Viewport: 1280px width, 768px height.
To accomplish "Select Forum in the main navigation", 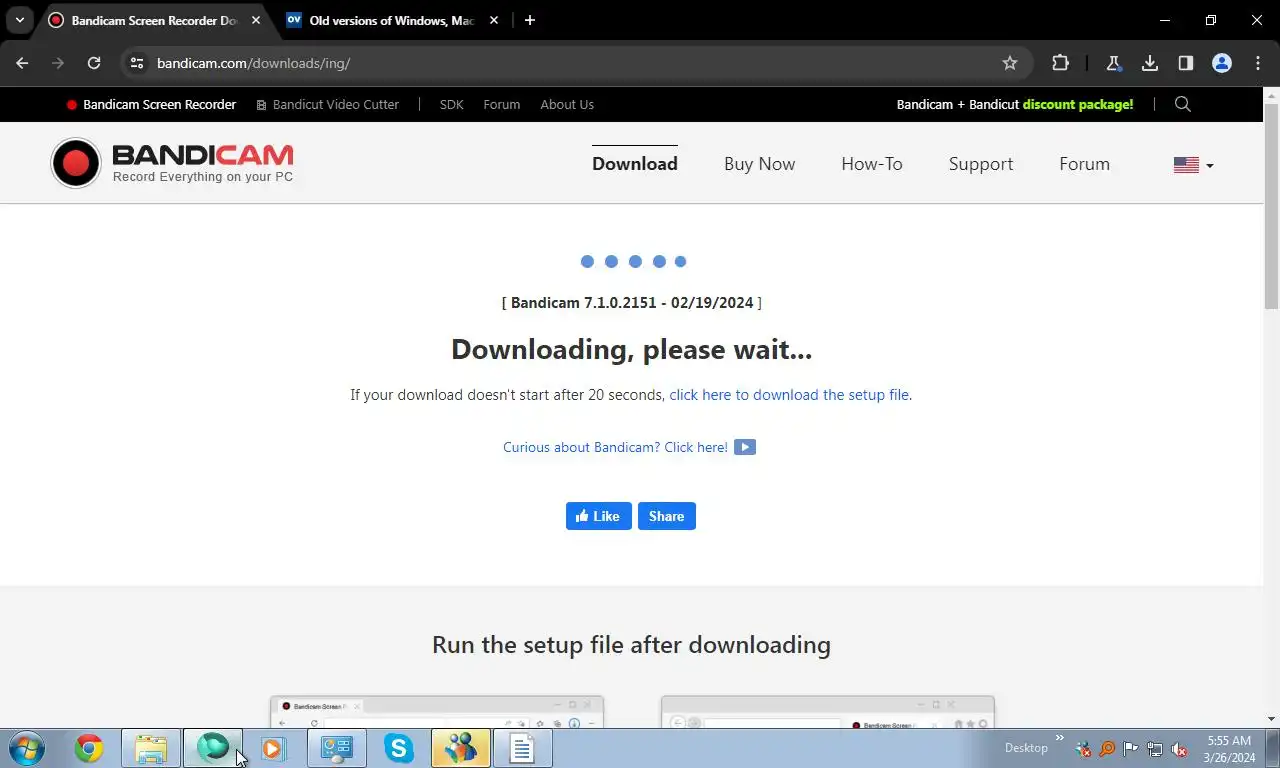I will 1084,164.
